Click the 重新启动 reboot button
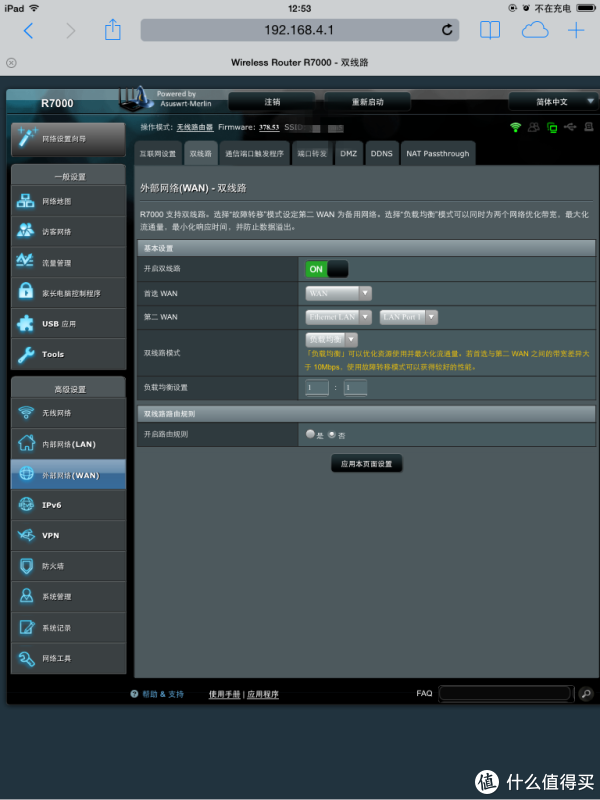The width and height of the screenshot is (600, 800). click(x=367, y=102)
